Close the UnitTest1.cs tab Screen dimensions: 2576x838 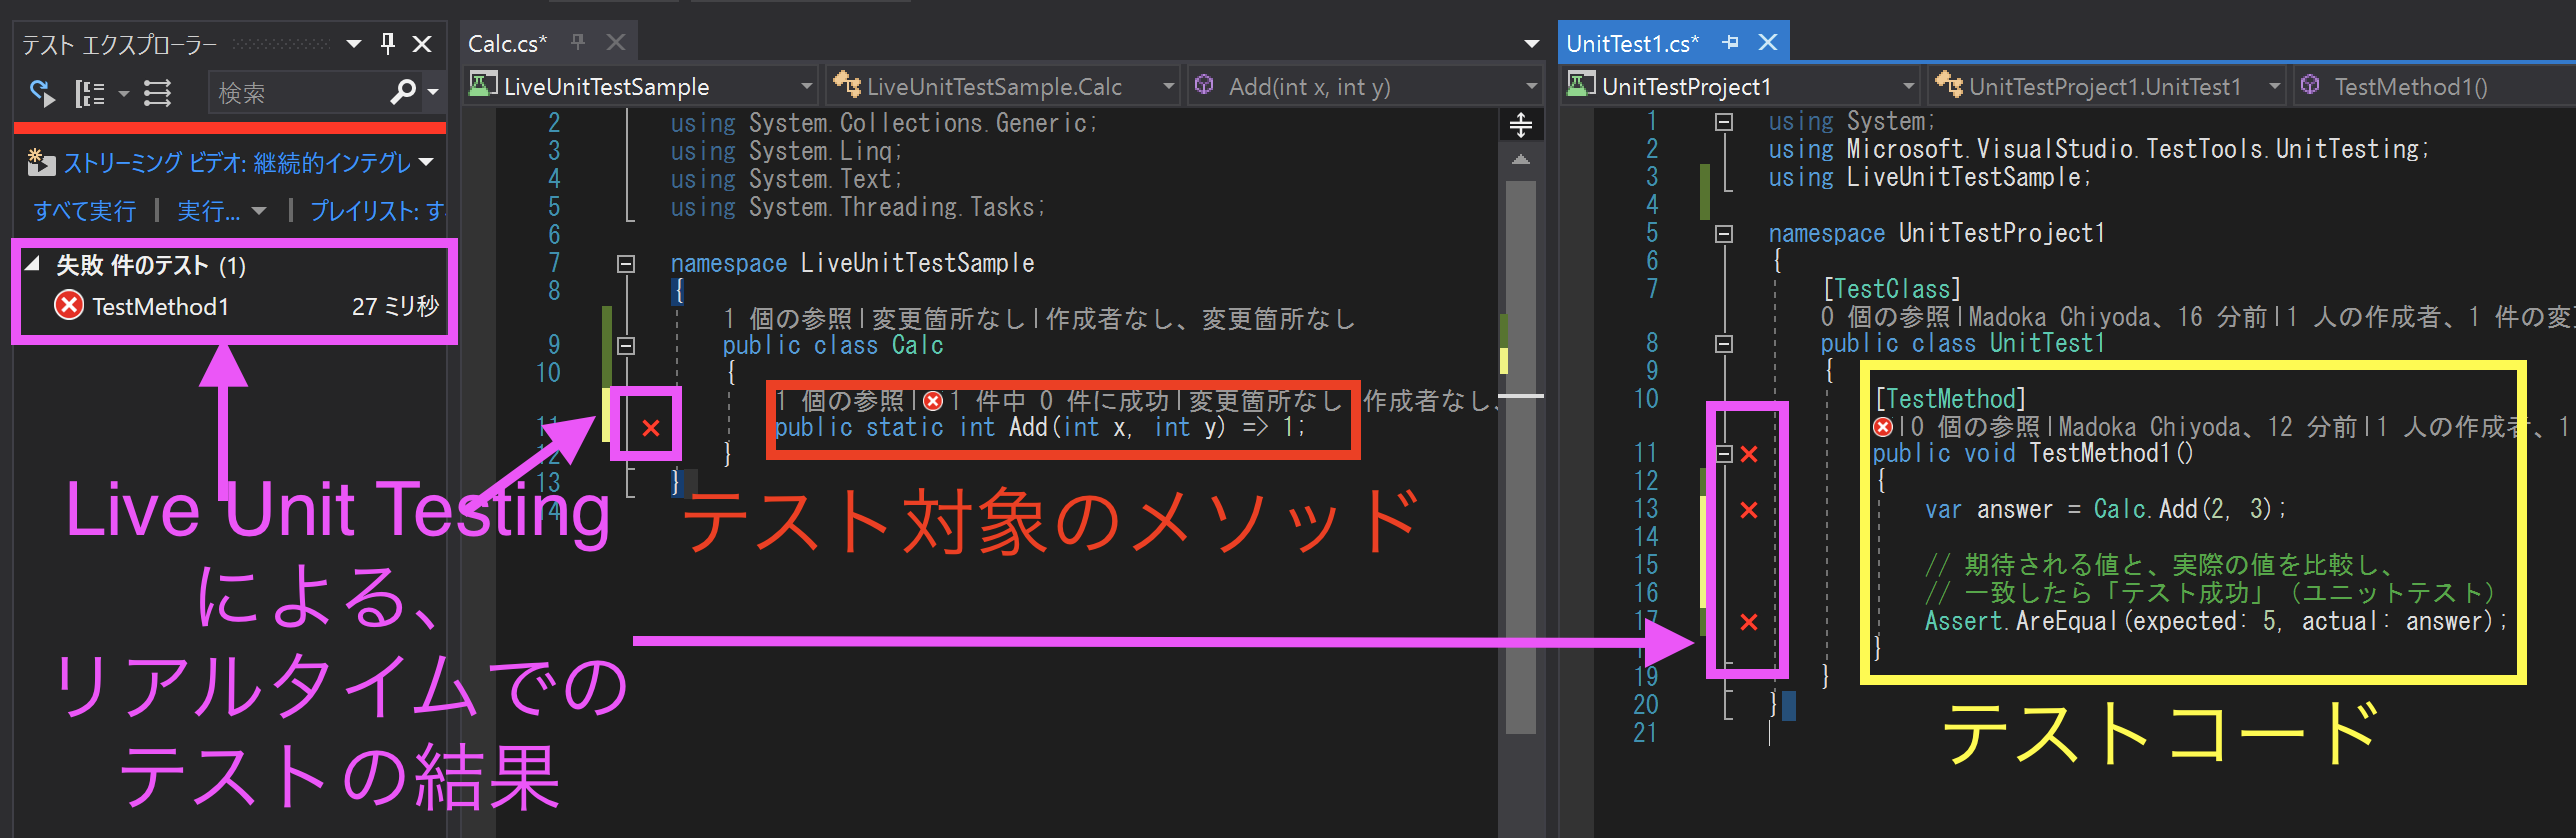pyautogui.click(x=1768, y=42)
